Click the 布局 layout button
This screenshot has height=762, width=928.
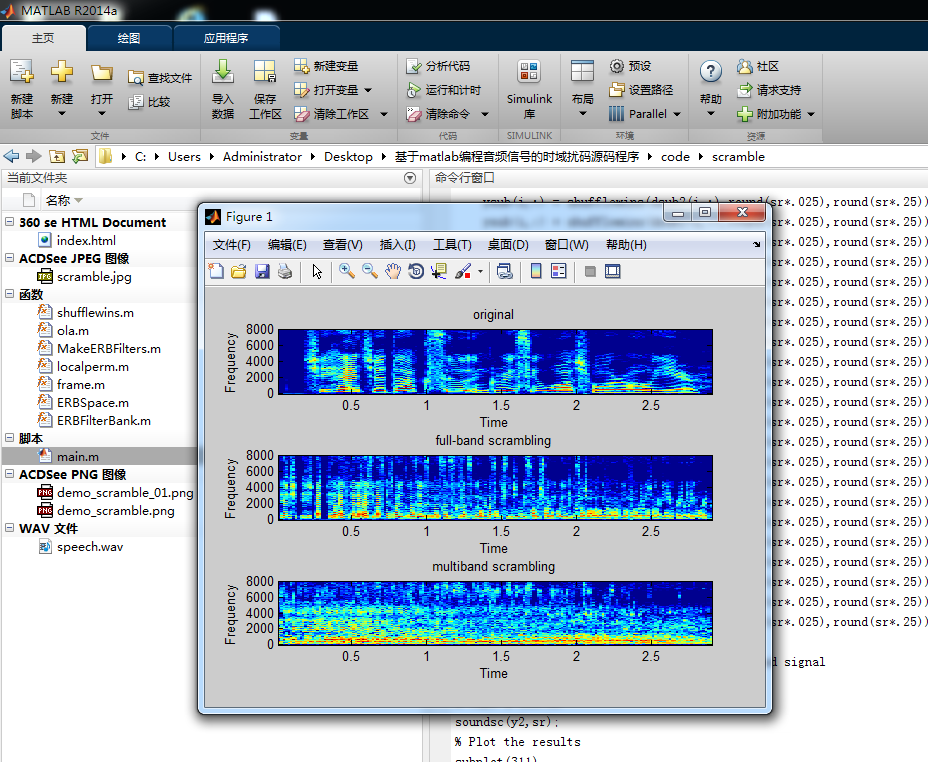[x=582, y=89]
